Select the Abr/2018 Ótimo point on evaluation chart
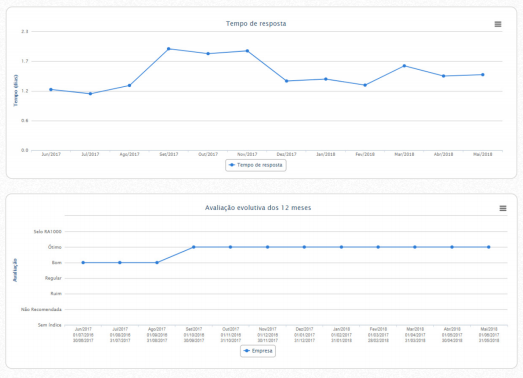 pyautogui.click(x=452, y=247)
